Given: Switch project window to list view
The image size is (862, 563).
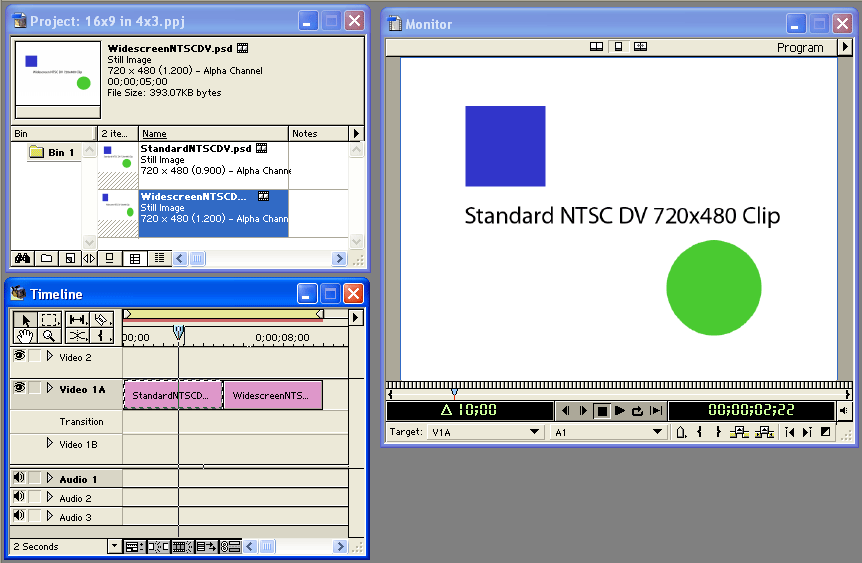Looking at the screenshot, I should 157,258.
